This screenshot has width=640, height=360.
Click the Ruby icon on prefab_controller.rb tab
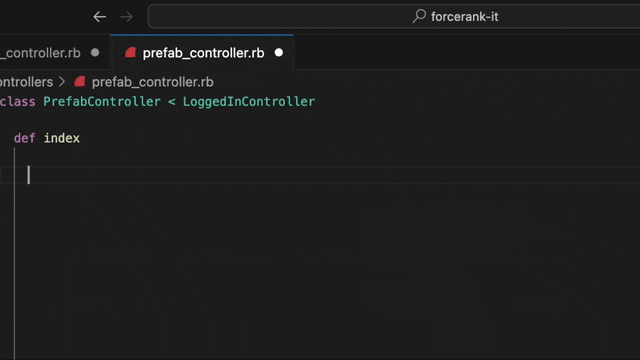(130, 53)
